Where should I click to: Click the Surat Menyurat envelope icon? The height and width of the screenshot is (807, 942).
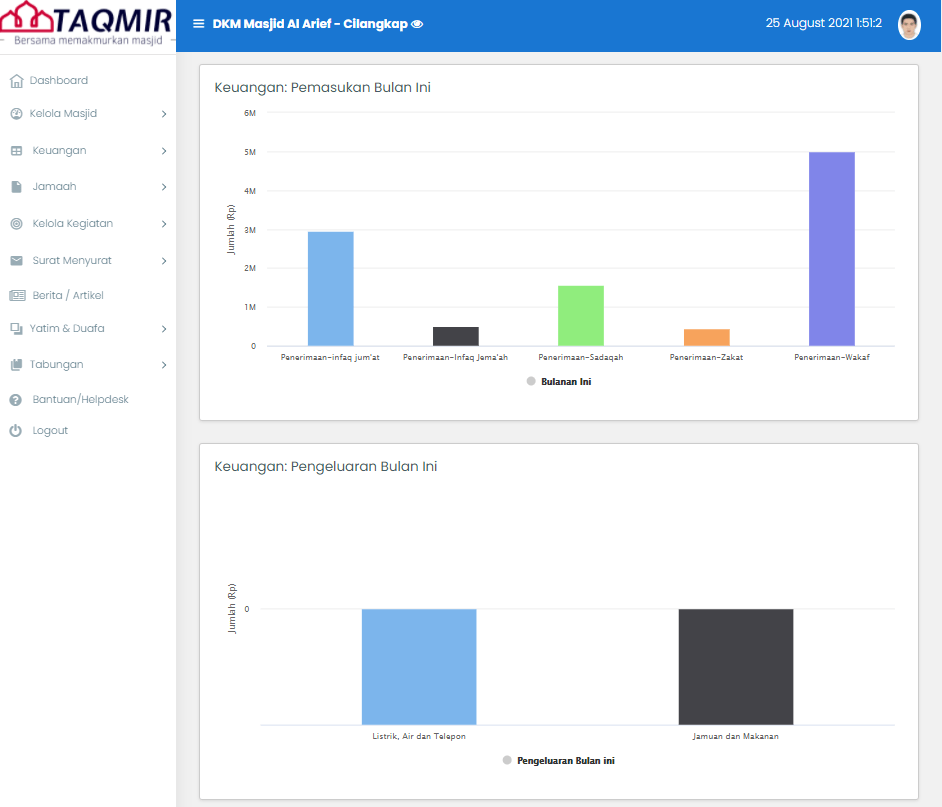(16, 261)
